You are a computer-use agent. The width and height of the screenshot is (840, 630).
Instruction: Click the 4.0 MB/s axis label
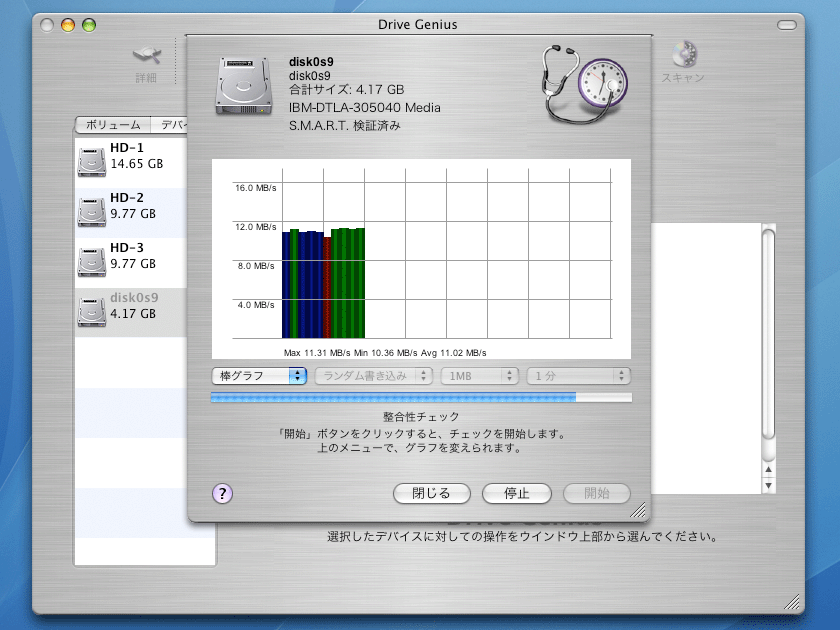[x=256, y=305]
